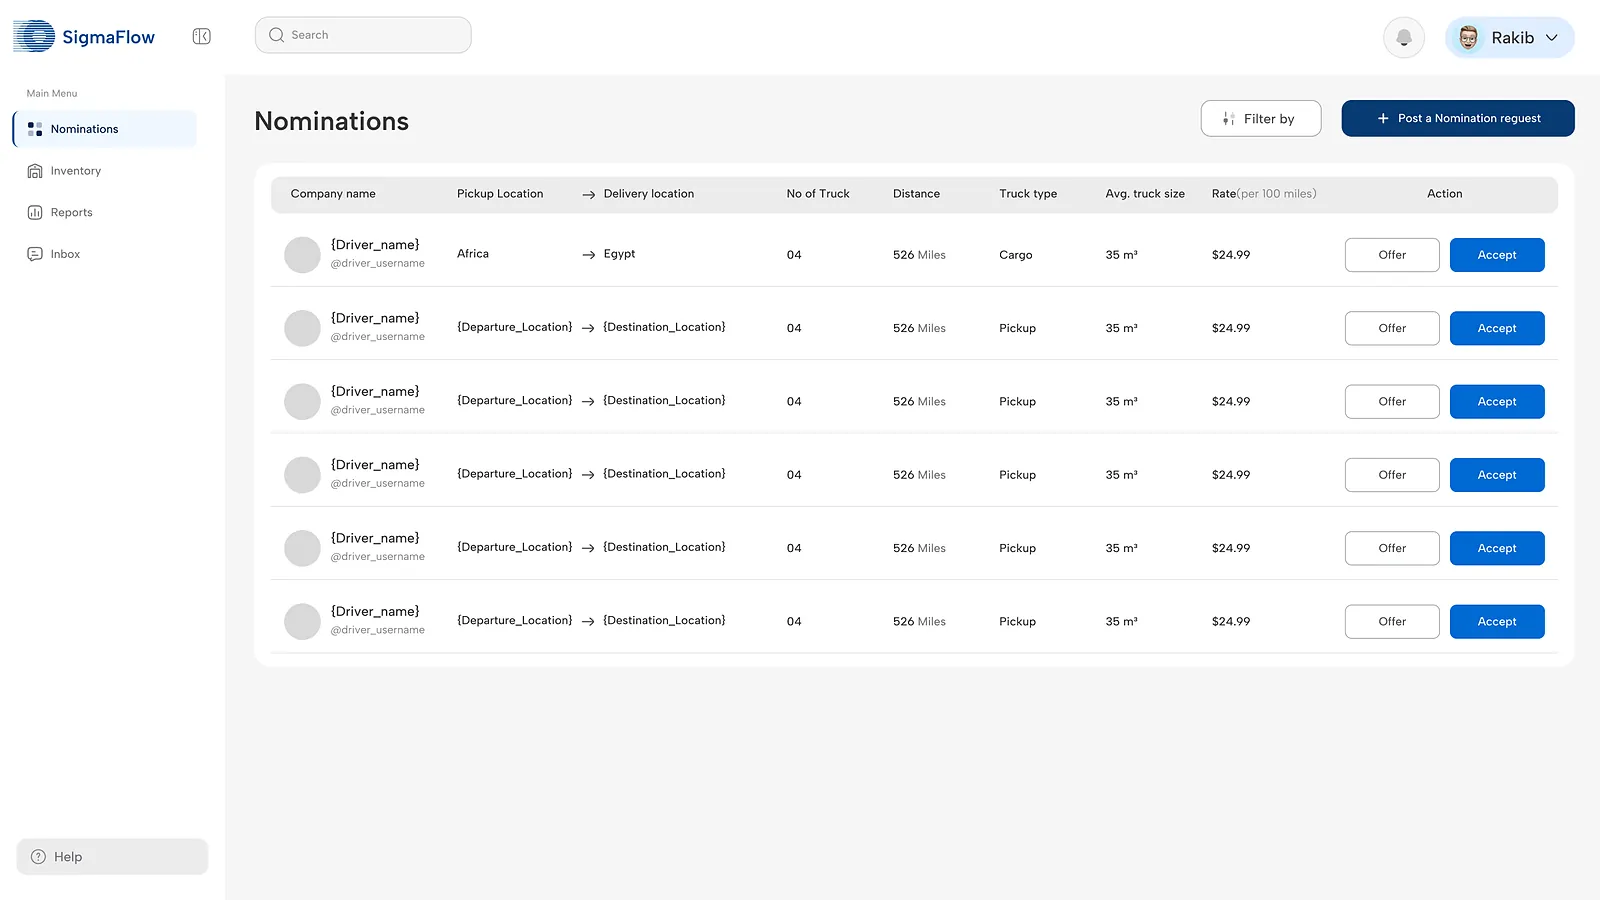The width and height of the screenshot is (1600, 900).
Task: Click the Nominations page heading
Action: point(332,121)
